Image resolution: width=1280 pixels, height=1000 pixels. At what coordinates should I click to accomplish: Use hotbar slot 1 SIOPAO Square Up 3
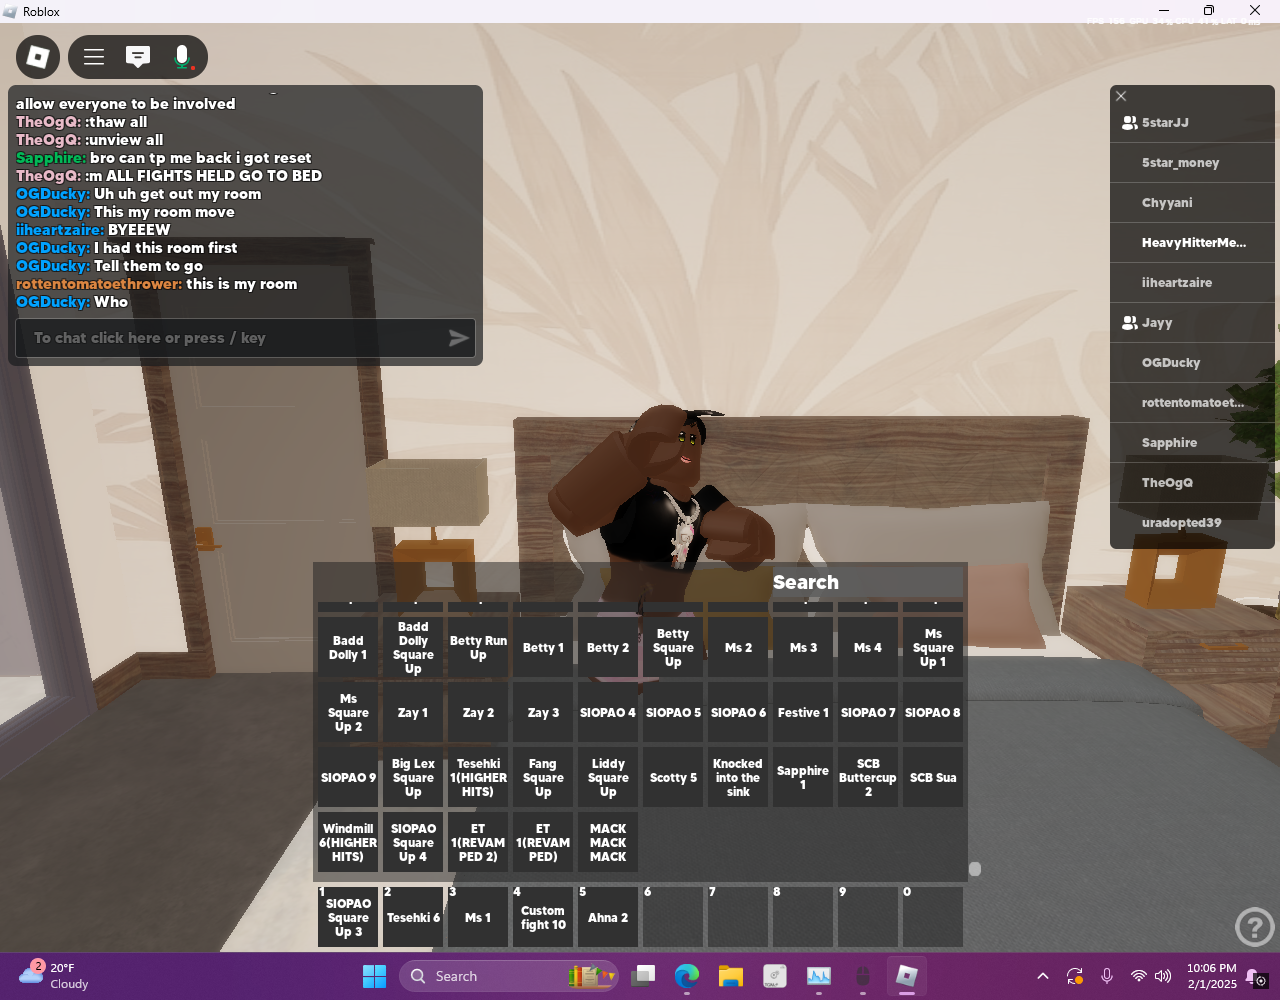pyautogui.click(x=348, y=917)
